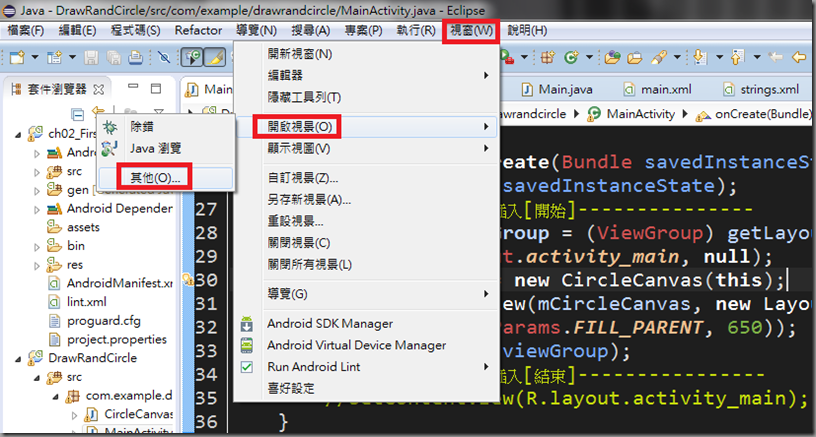
Task: Open the New wizard dropdown arrow
Action: [35, 57]
